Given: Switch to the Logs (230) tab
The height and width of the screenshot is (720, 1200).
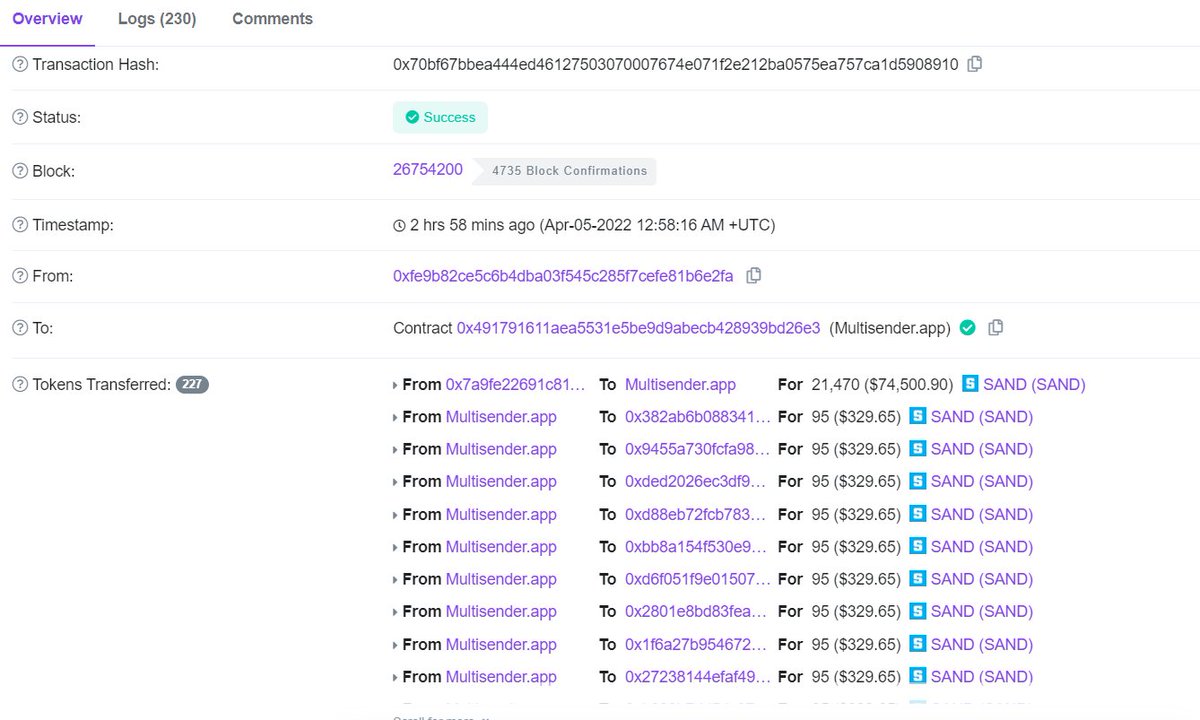Looking at the screenshot, I should pos(155,18).
